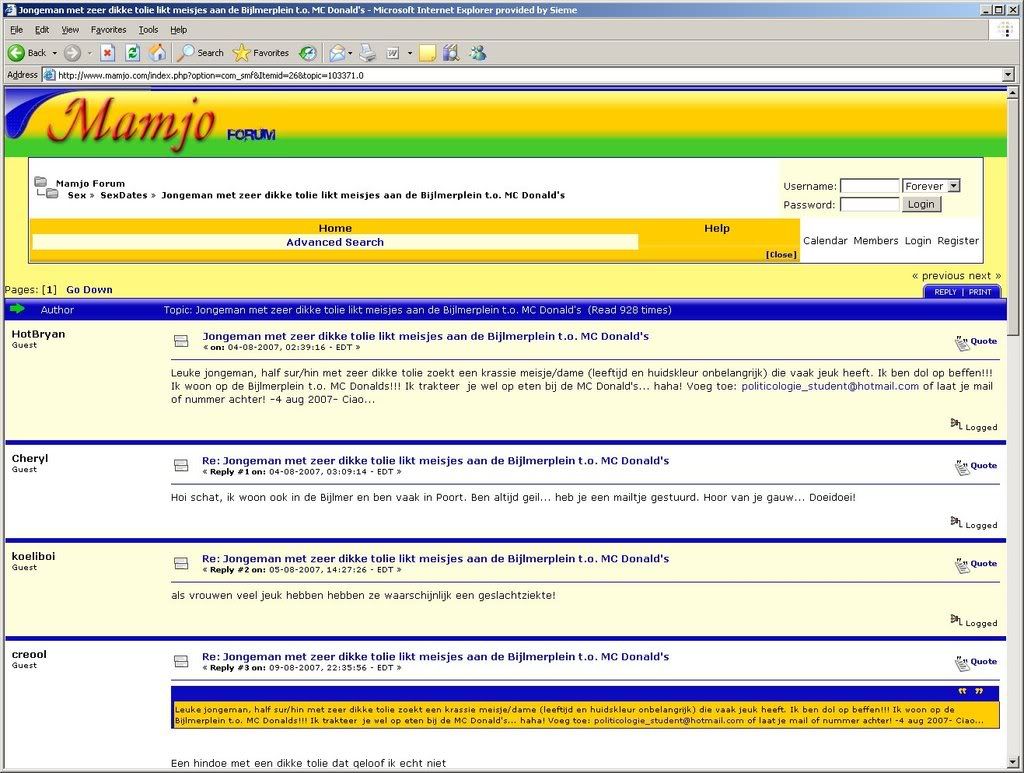
Task: Open the Forever session length dropdown
Action: pos(931,186)
